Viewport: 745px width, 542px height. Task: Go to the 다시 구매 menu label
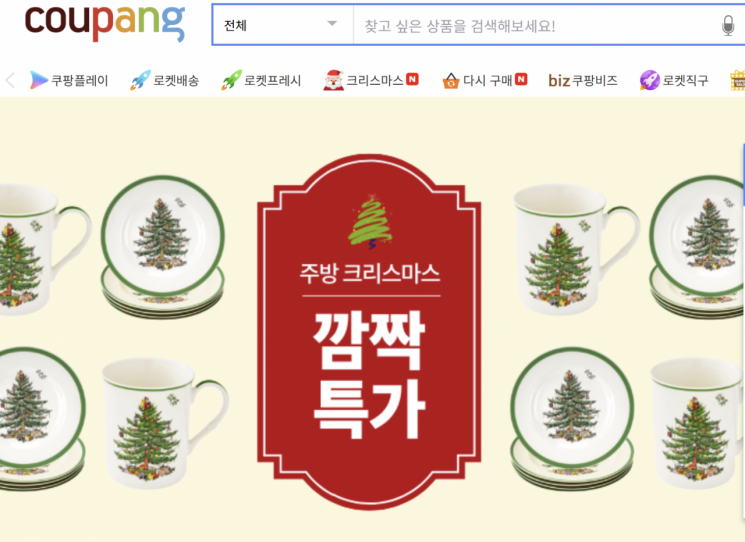click(487, 80)
